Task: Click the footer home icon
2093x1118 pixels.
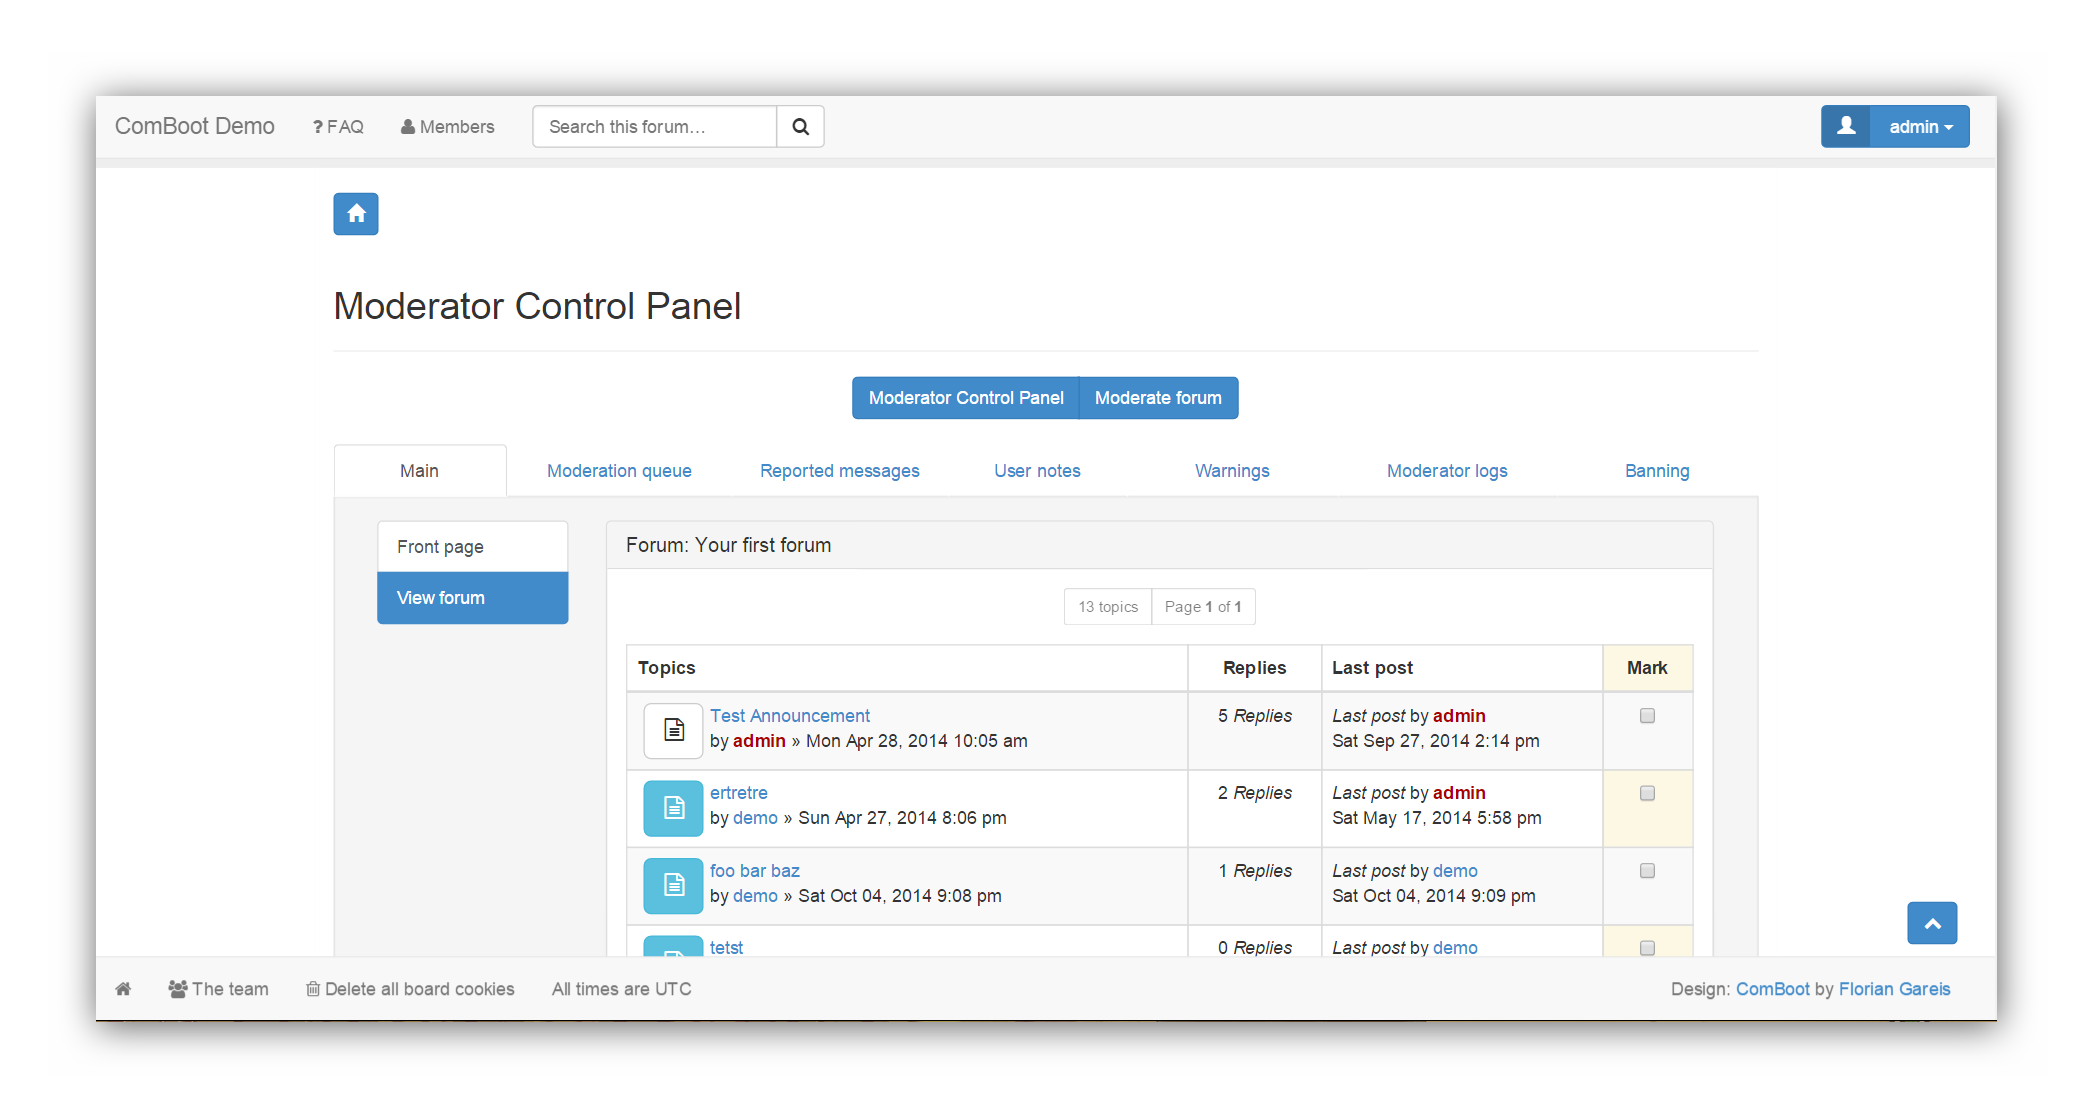Action: (123, 989)
